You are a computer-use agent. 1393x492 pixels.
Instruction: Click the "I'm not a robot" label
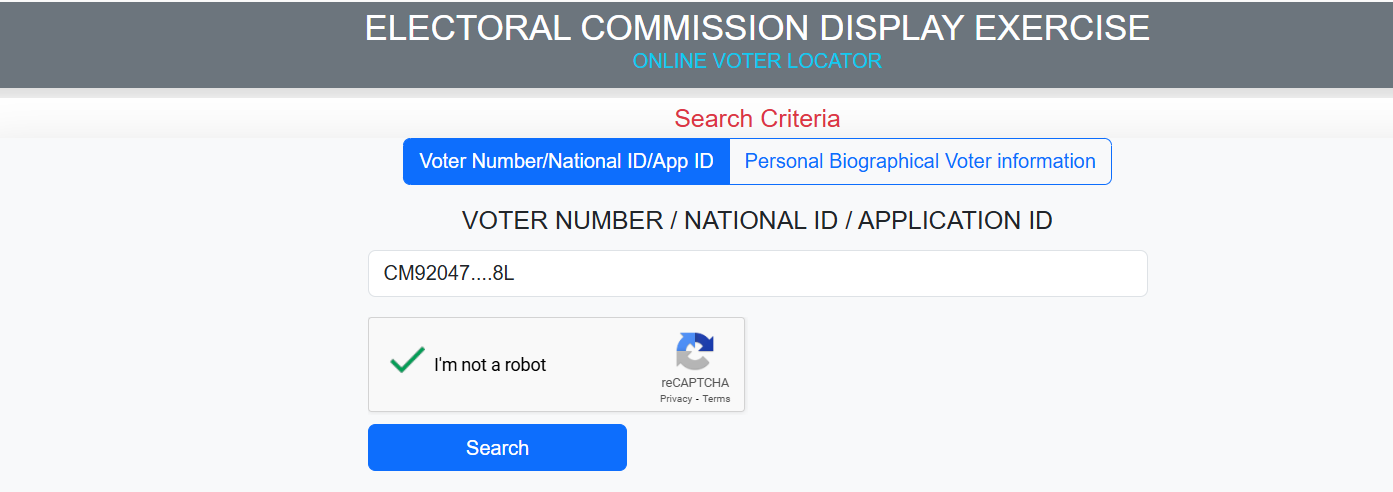coord(490,365)
